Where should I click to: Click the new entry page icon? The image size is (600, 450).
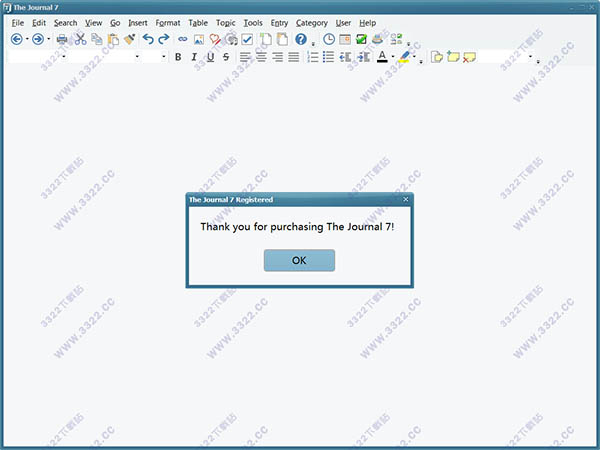coord(266,39)
